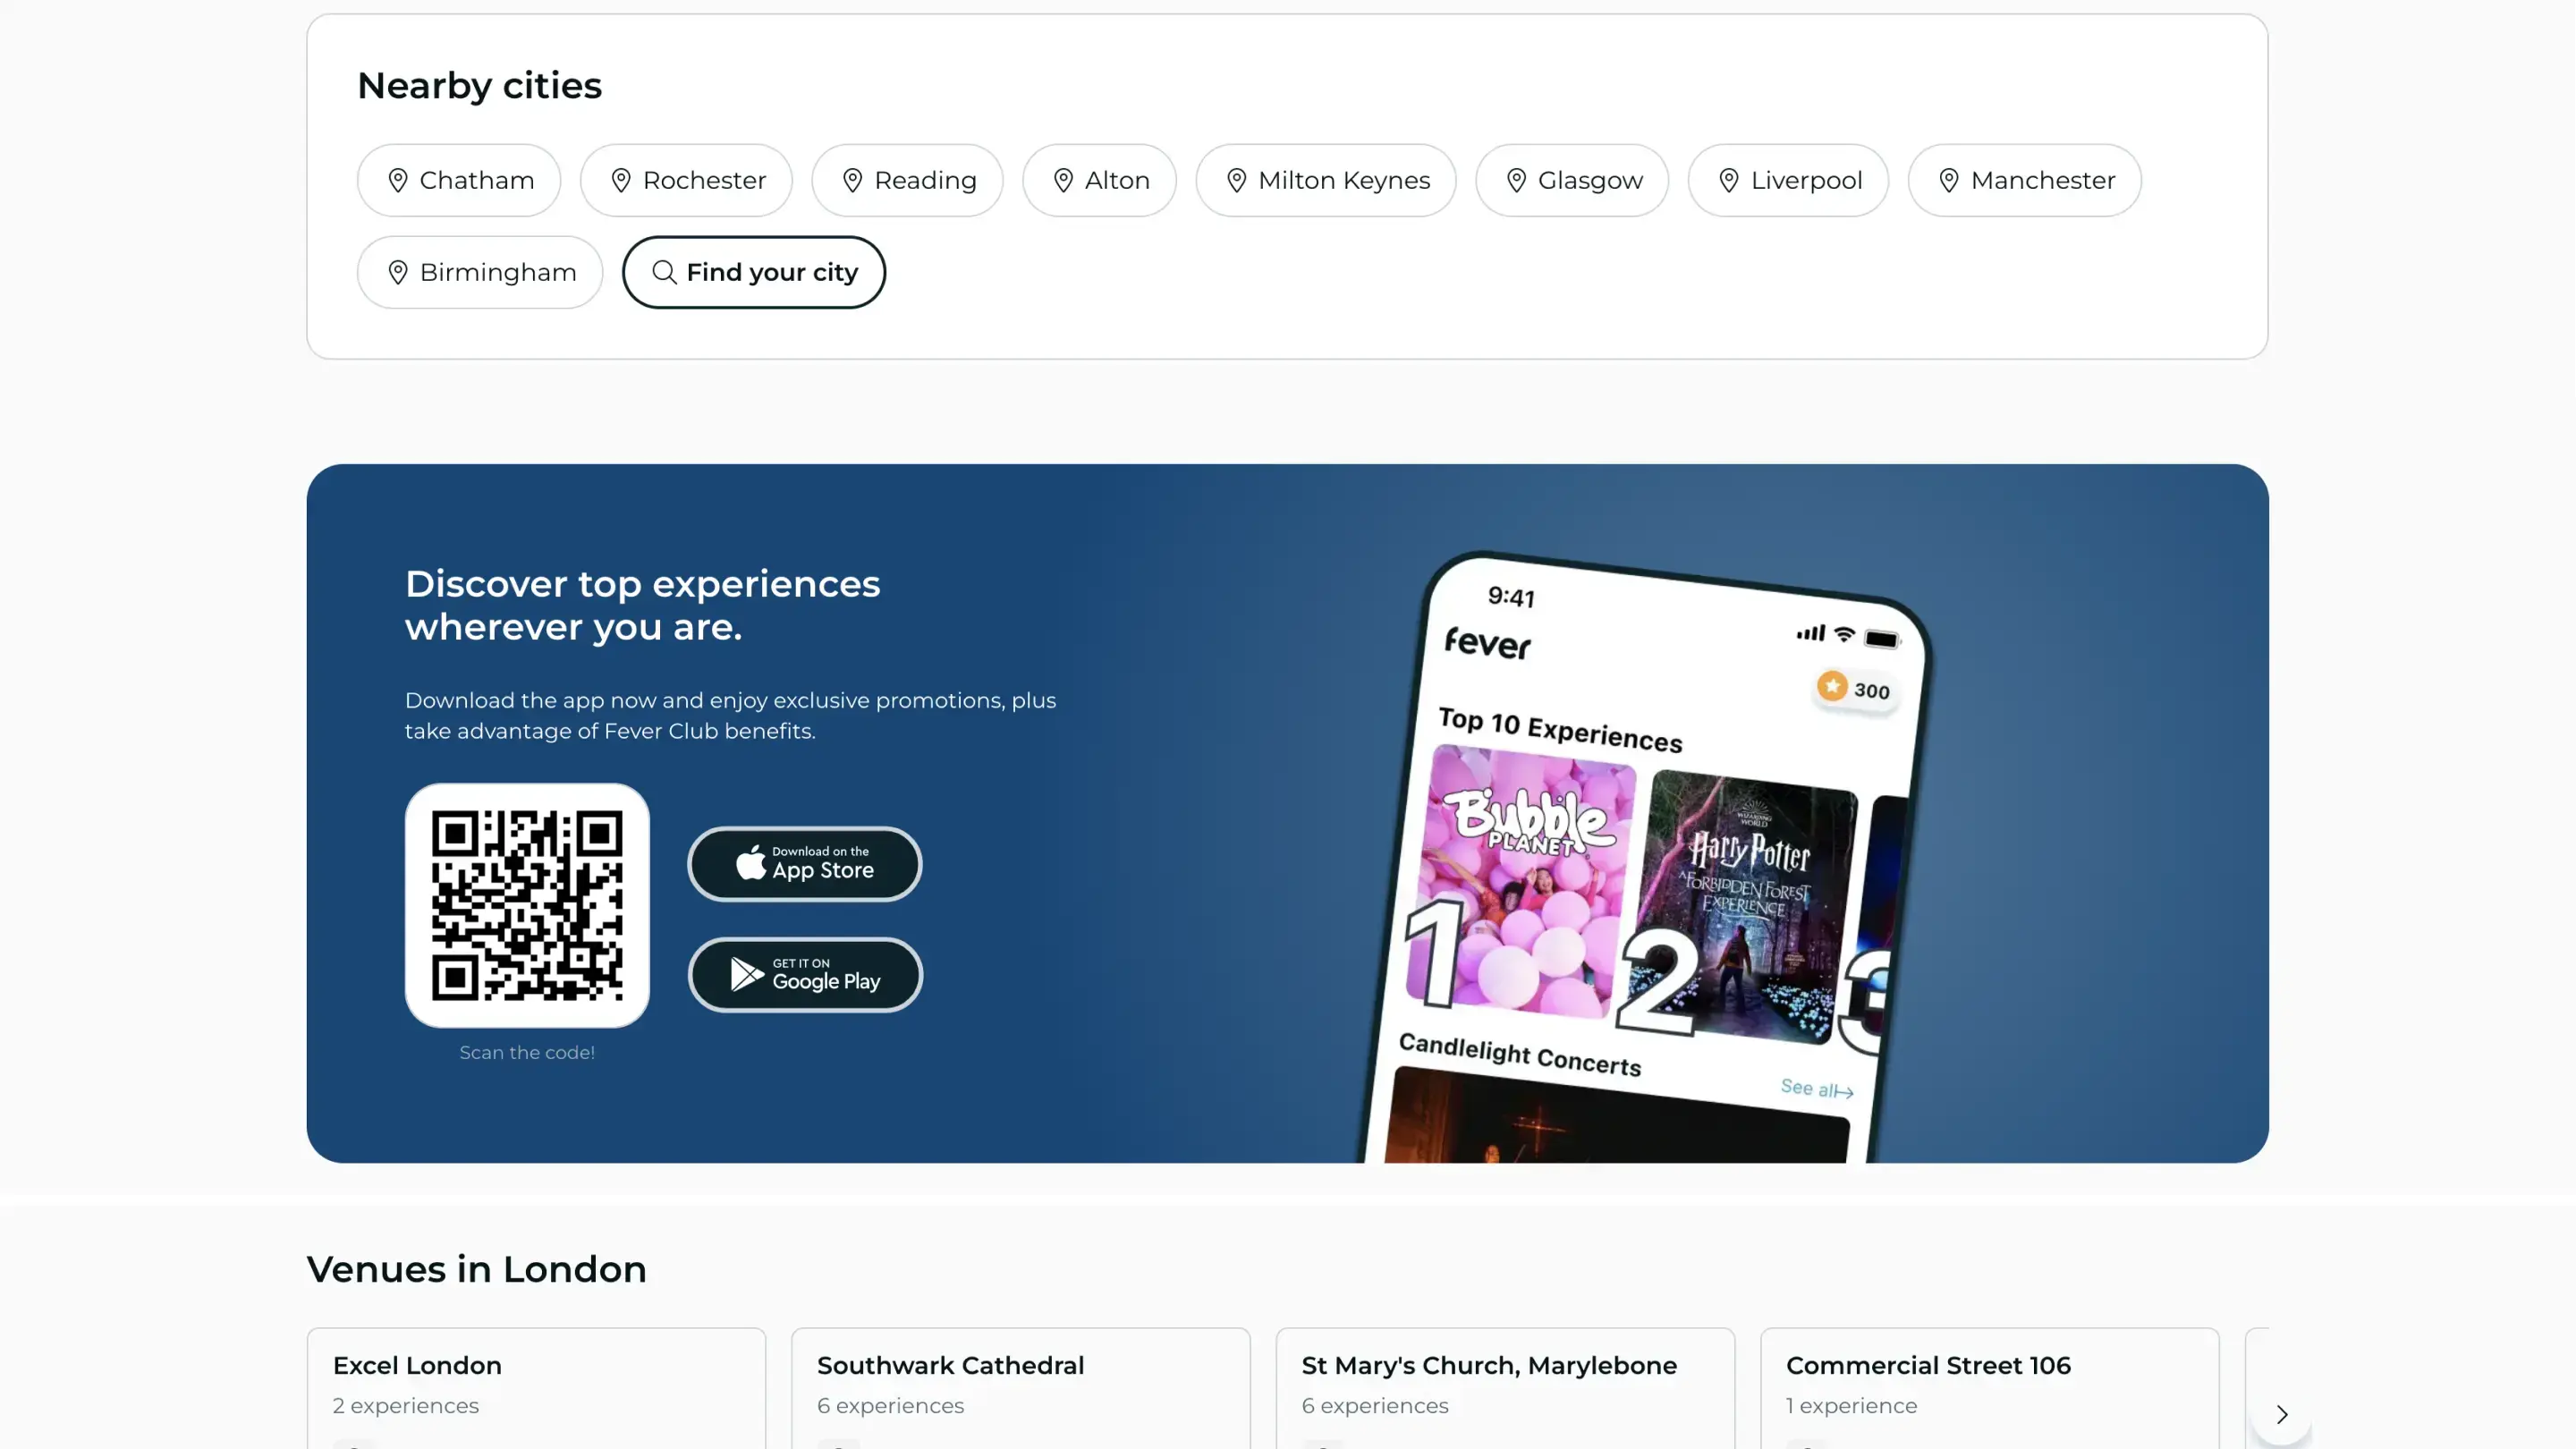Click the Google Play triangle logo

coord(747,974)
